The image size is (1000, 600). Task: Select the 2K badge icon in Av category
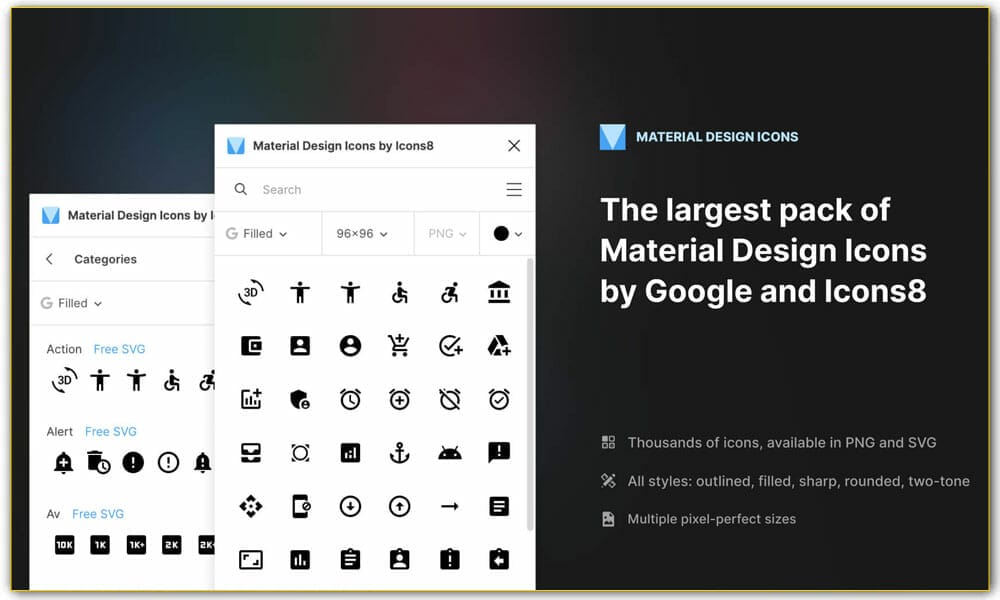click(x=172, y=545)
